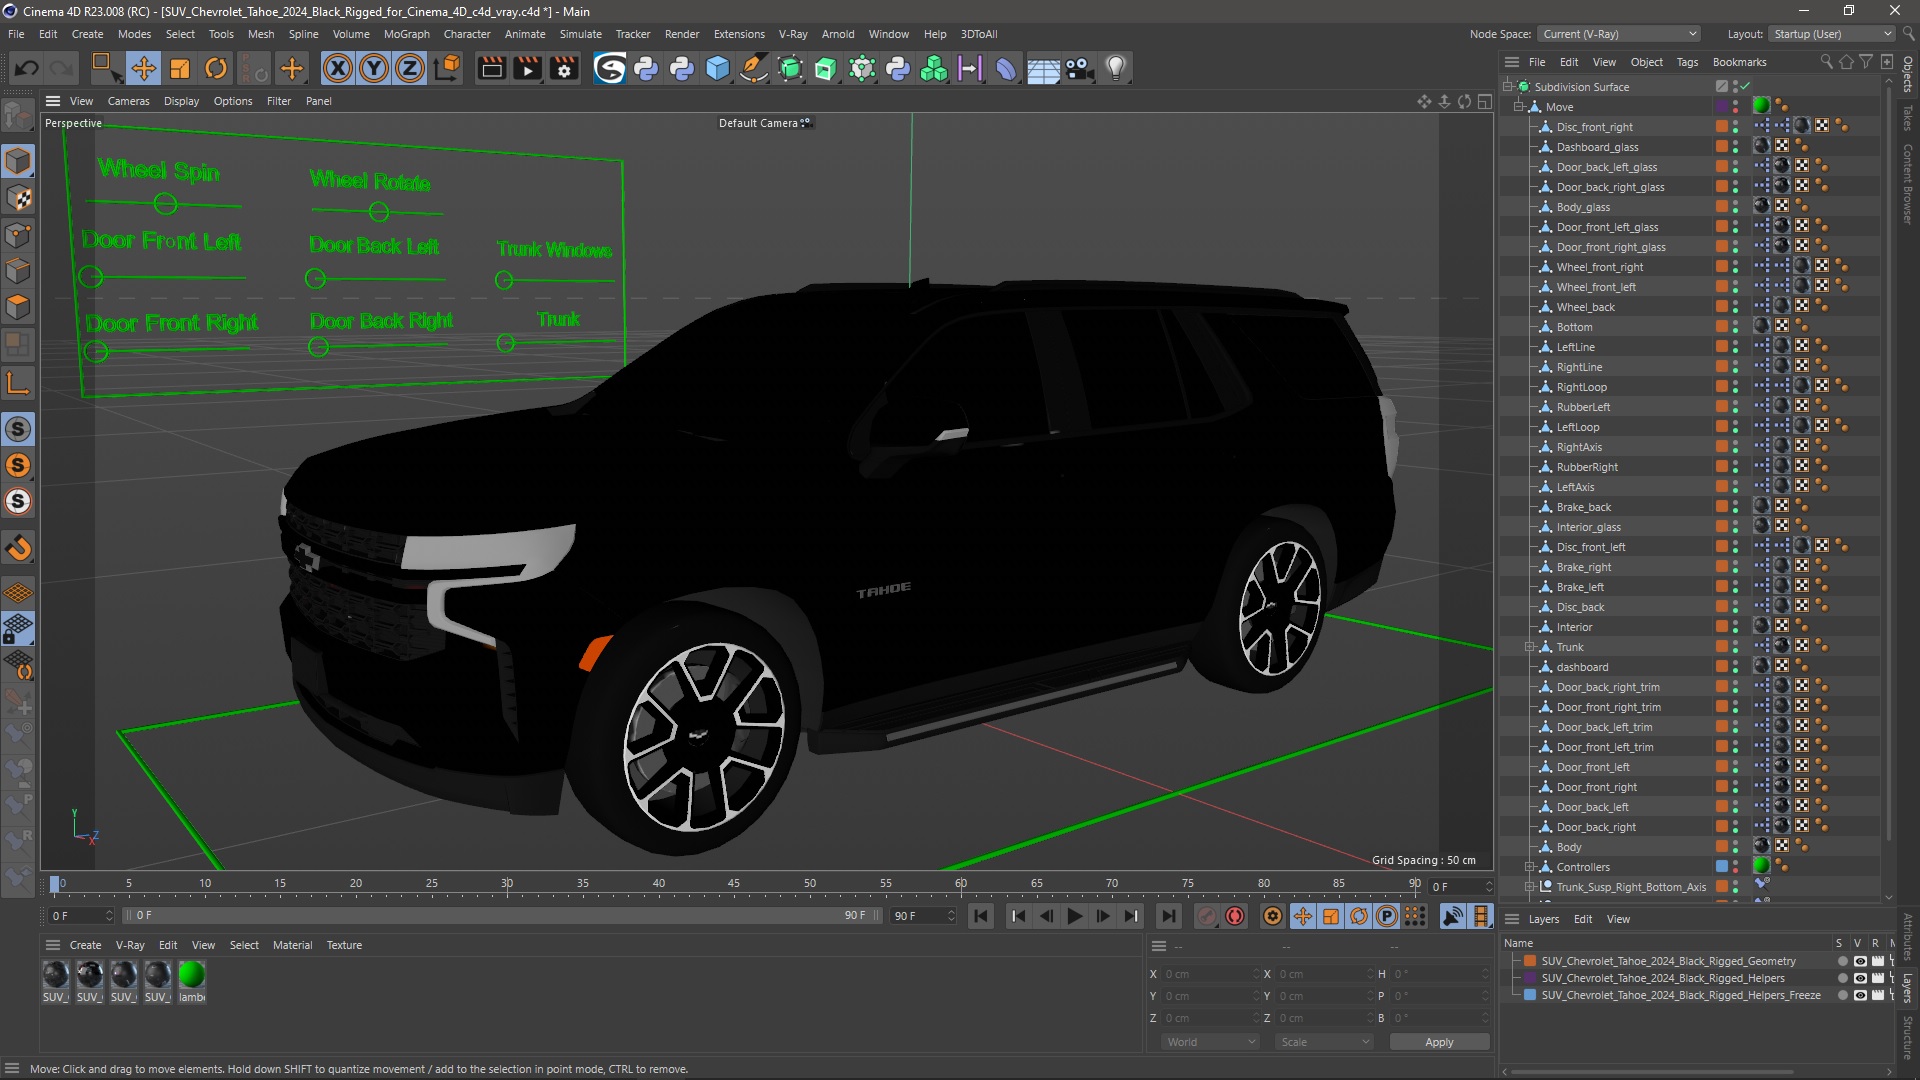The width and height of the screenshot is (1920, 1080).
Task: Render view clapperboard icon
Action: [x=491, y=68]
